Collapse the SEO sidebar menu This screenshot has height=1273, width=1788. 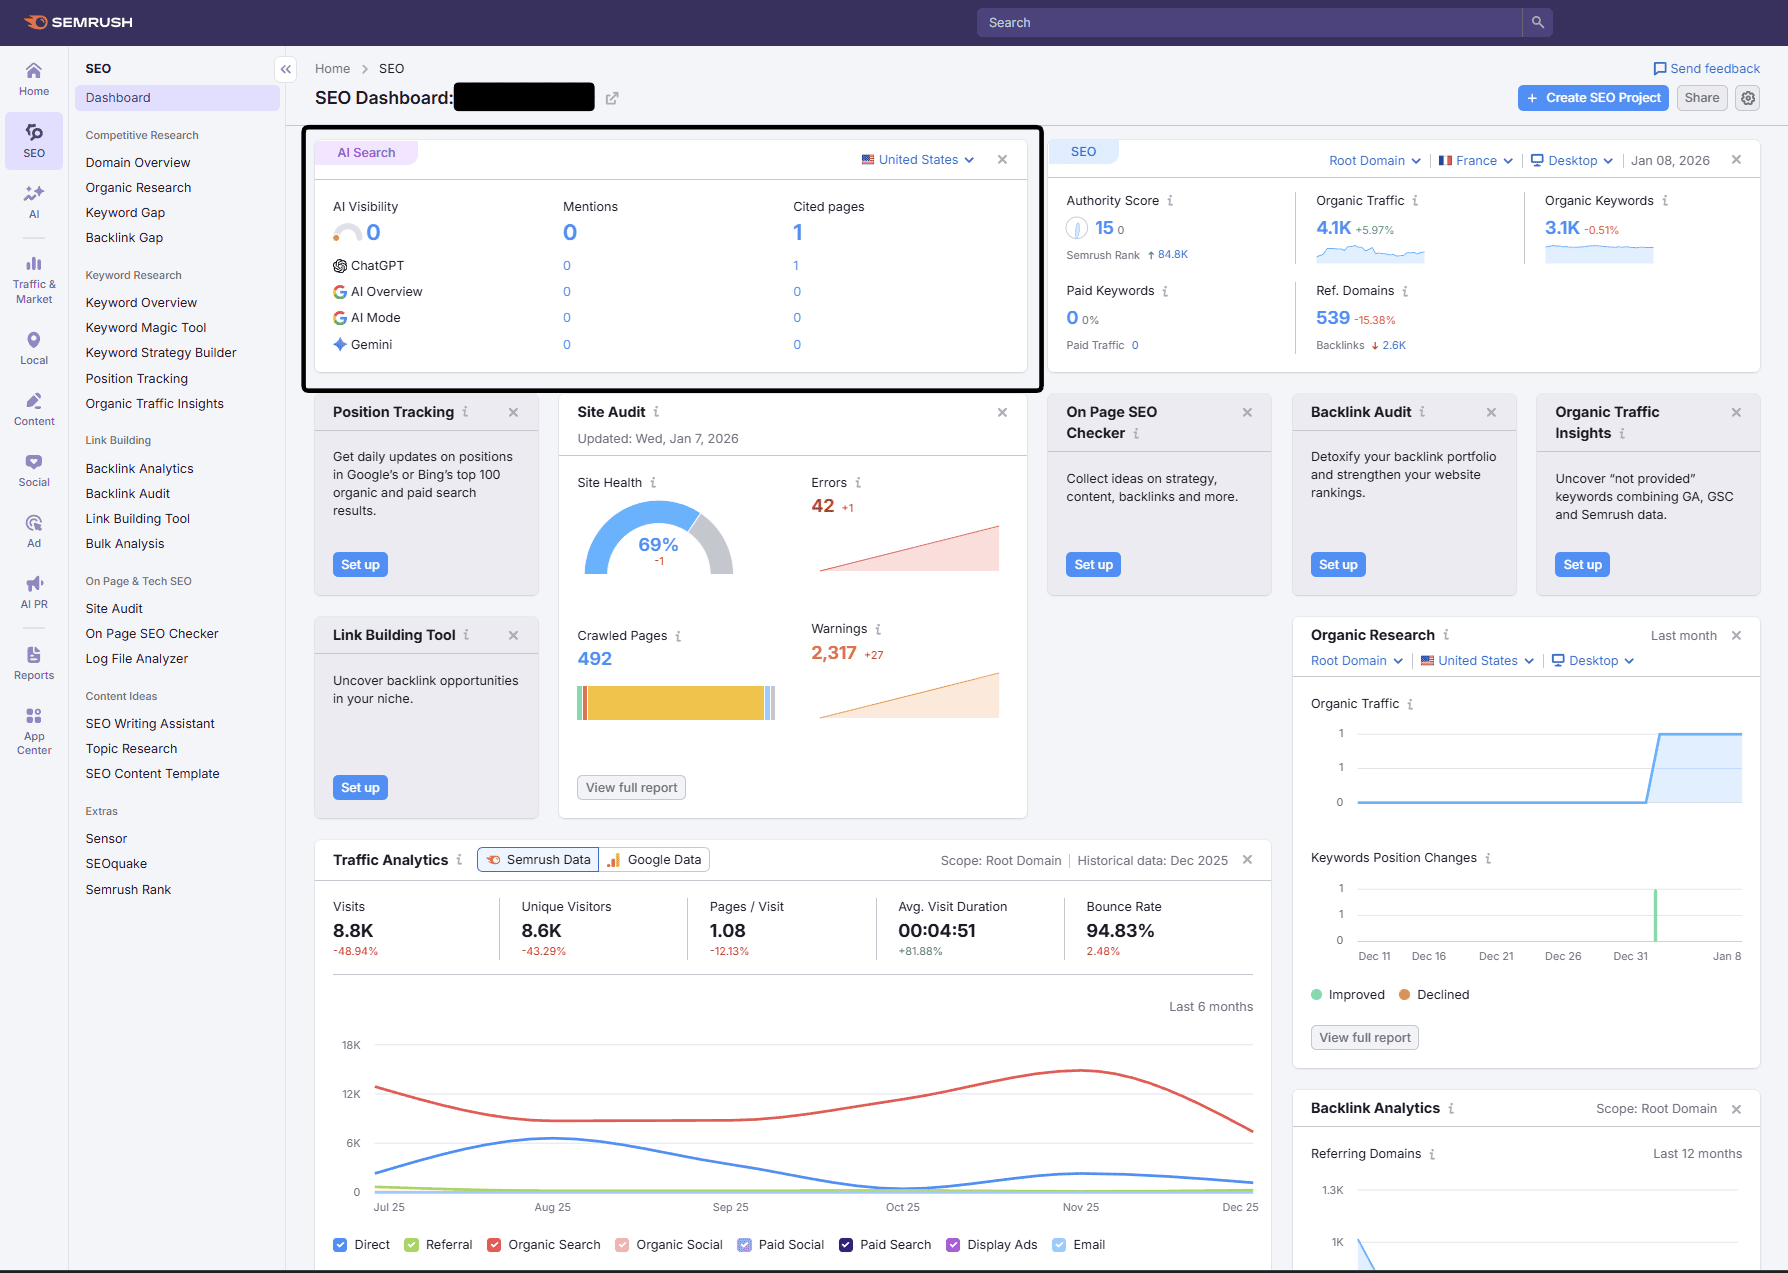(286, 69)
